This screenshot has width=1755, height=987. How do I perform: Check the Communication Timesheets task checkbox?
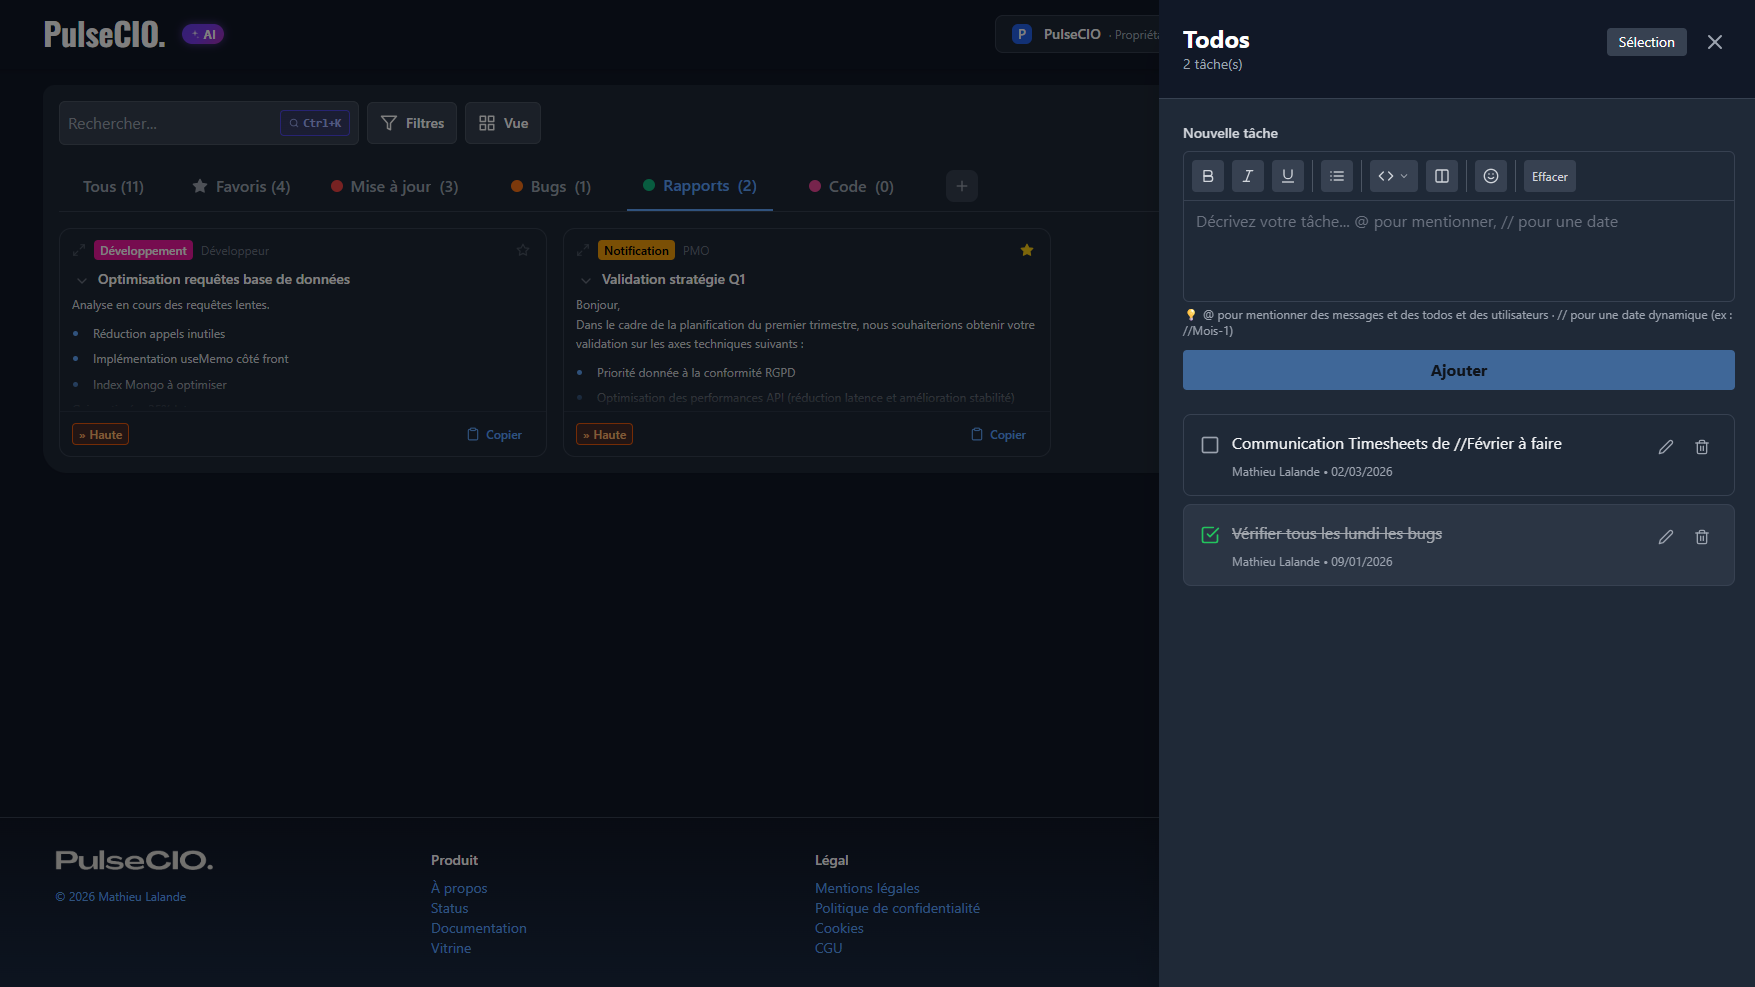(x=1210, y=445)
